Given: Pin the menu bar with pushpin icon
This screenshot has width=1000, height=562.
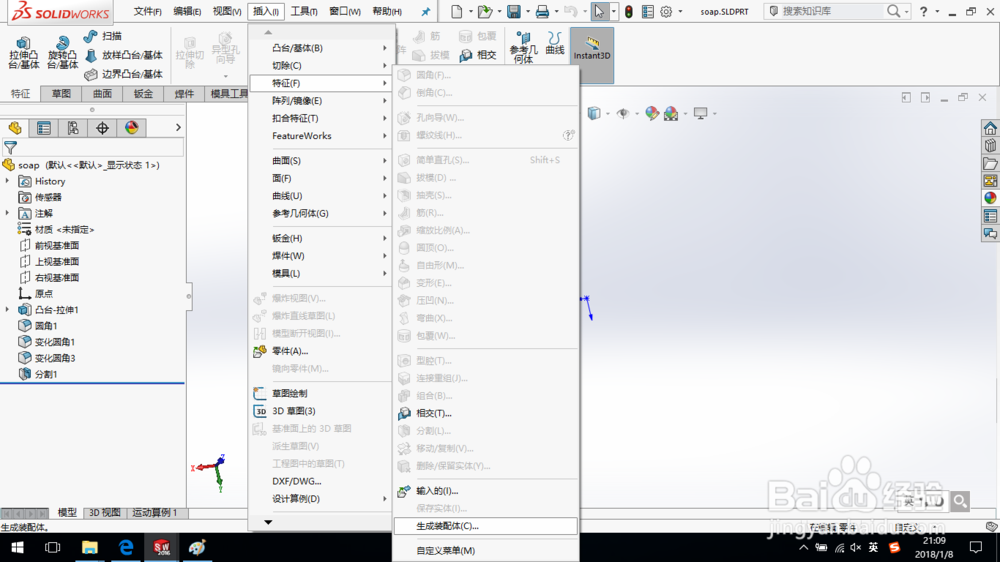Looking at the screenshot, I should [x=425, y=11].
